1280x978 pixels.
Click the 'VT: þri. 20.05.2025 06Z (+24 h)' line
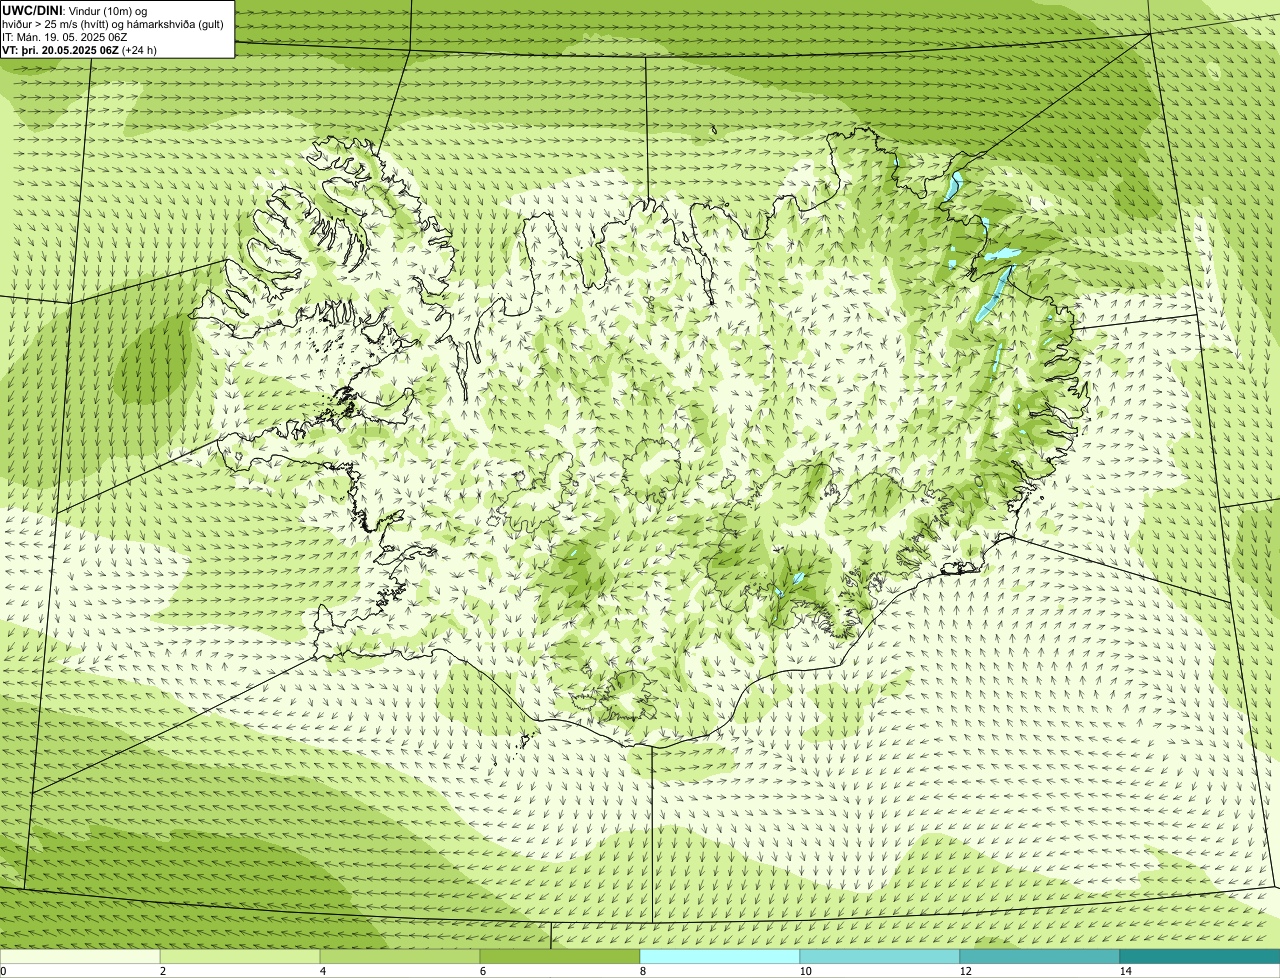80,49
